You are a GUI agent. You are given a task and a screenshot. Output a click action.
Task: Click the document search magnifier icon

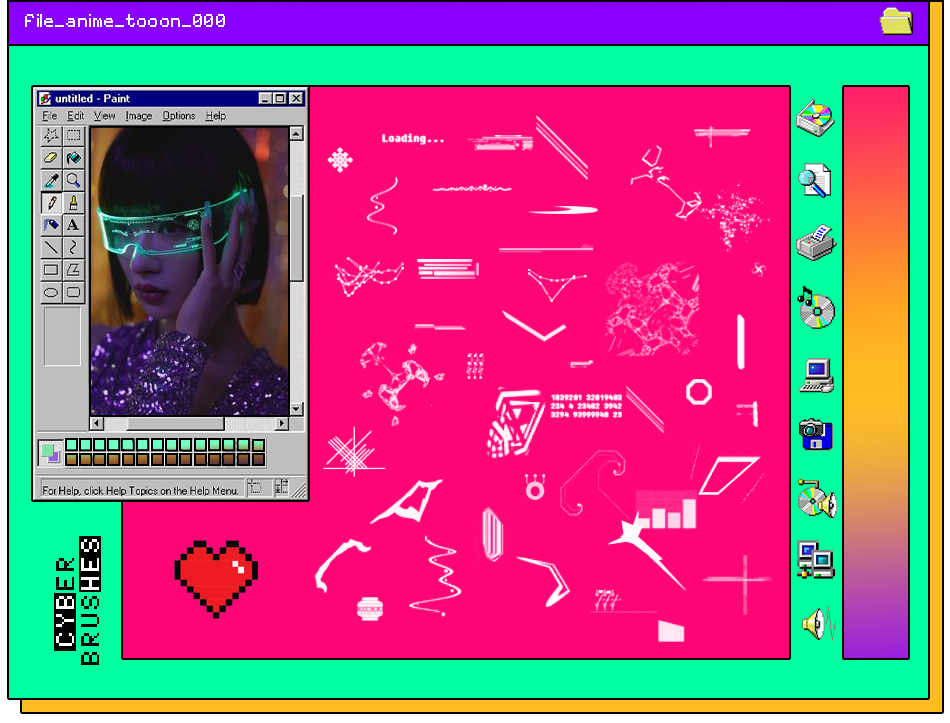pos(815,181)
